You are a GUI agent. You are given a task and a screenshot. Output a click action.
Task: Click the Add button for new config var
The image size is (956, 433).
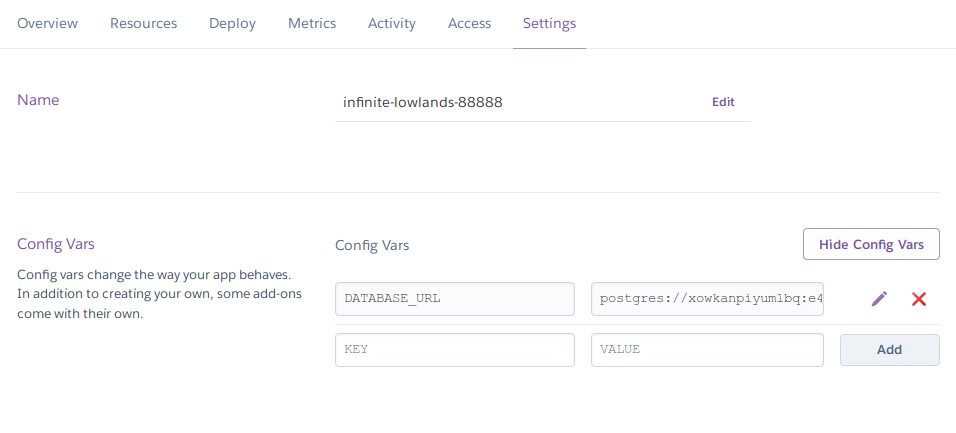tap(890, 350)
